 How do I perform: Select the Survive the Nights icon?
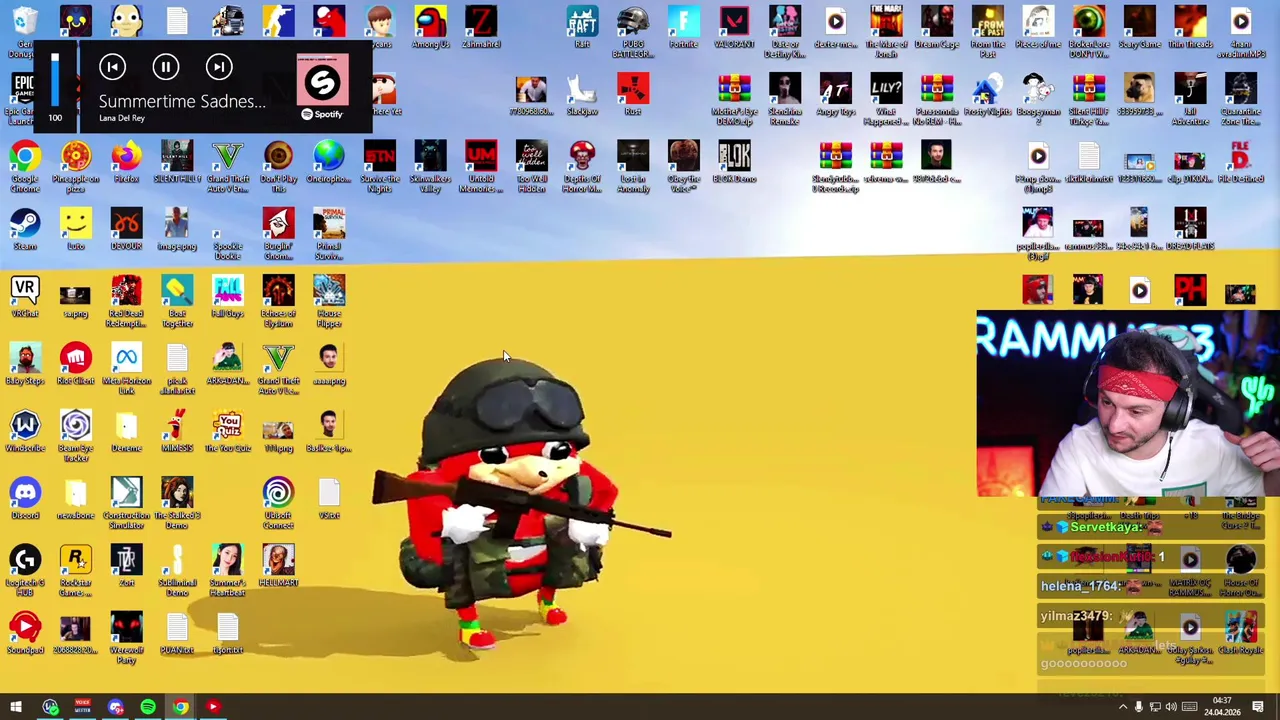pyautogui.click(x=380, y=166)
